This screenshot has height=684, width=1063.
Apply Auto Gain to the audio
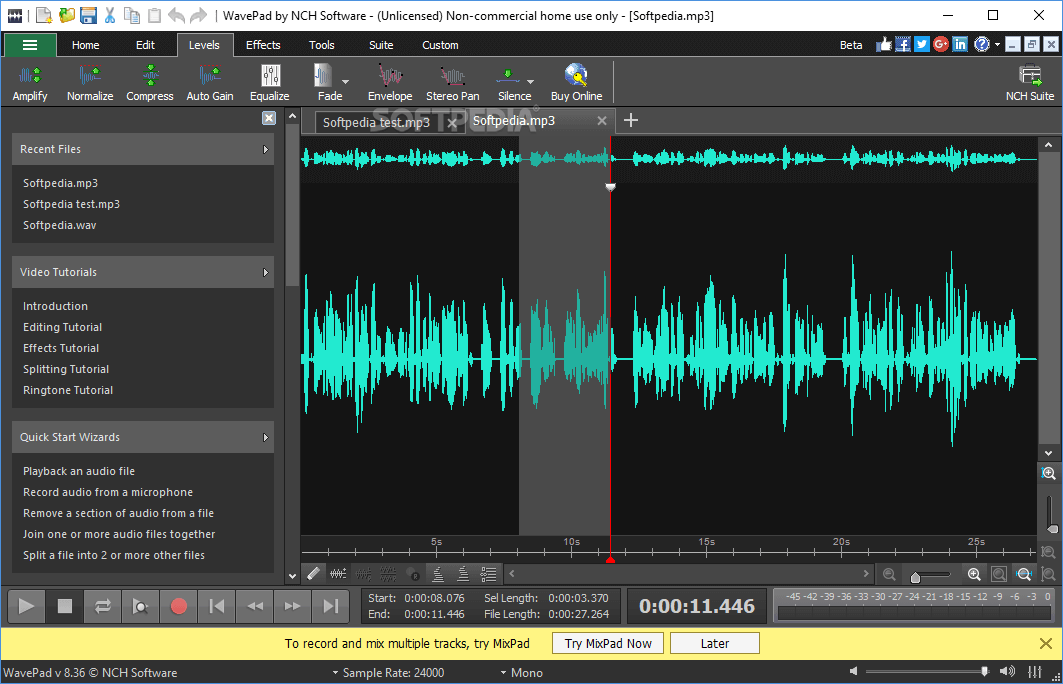[x=209, y=83]
